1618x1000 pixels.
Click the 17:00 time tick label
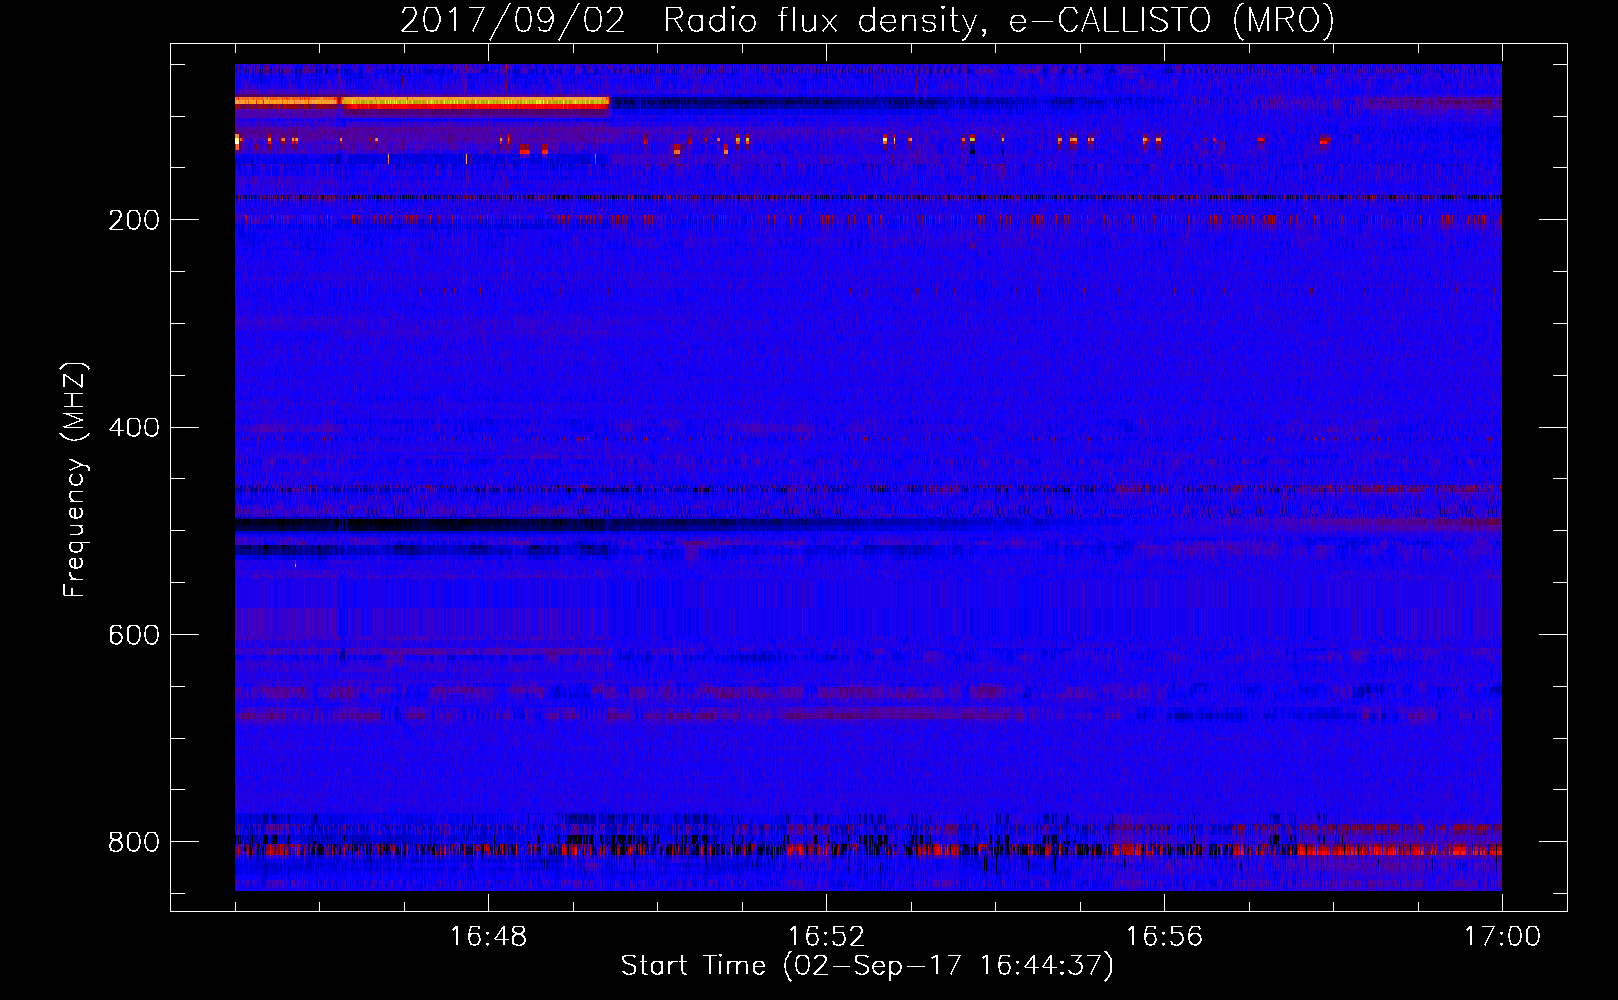coord(1502,937)
